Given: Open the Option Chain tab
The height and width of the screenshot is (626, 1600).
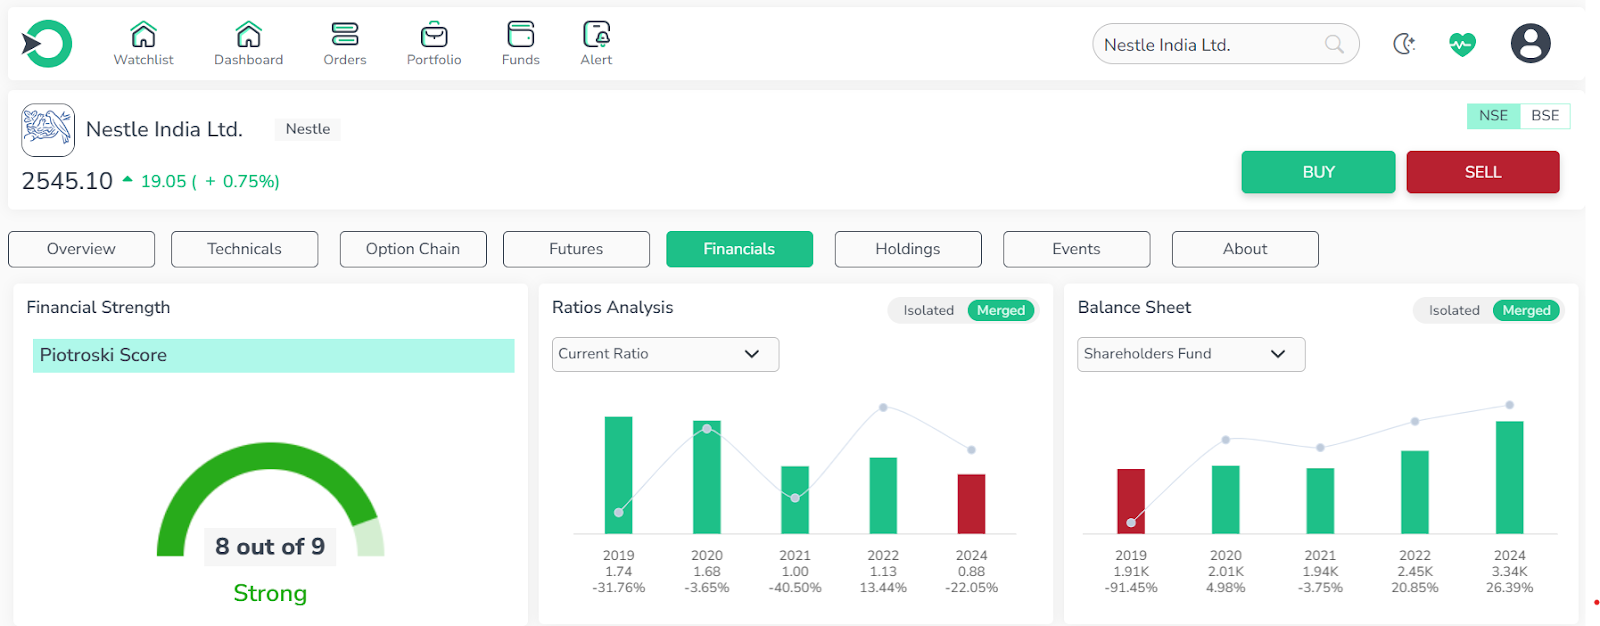Looking at the screenshot, I should tap(413, 249).
